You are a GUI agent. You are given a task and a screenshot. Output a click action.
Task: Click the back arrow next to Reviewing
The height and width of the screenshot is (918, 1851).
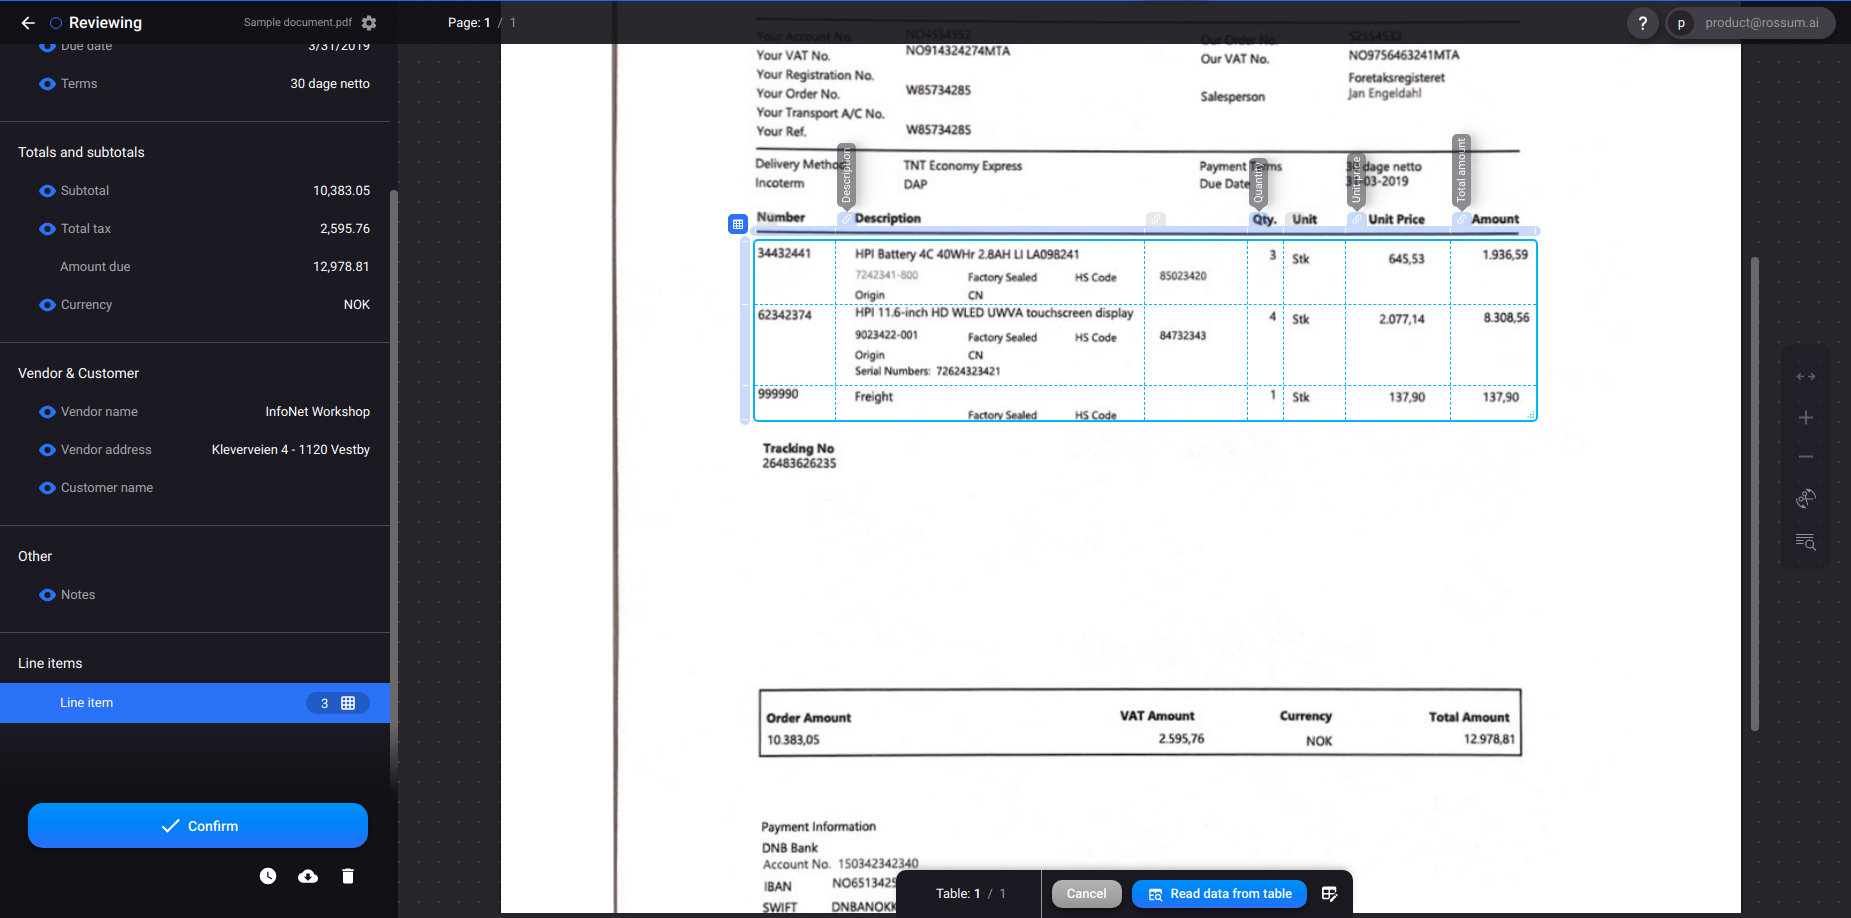click(x=28, y=23)
